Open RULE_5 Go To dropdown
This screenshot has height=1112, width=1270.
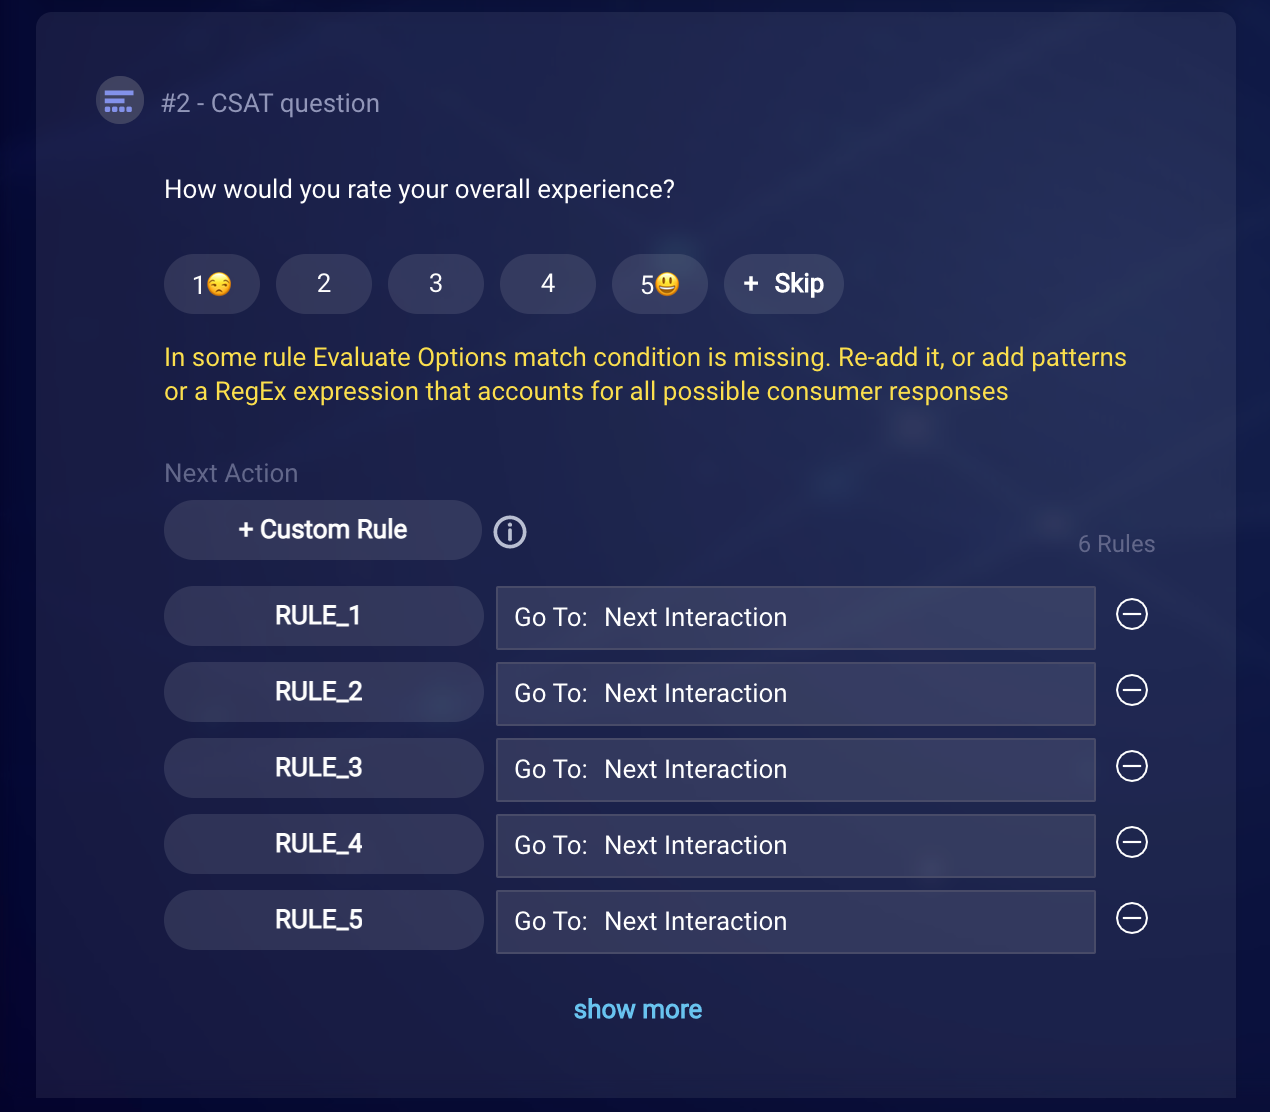[x=796, y=922]
